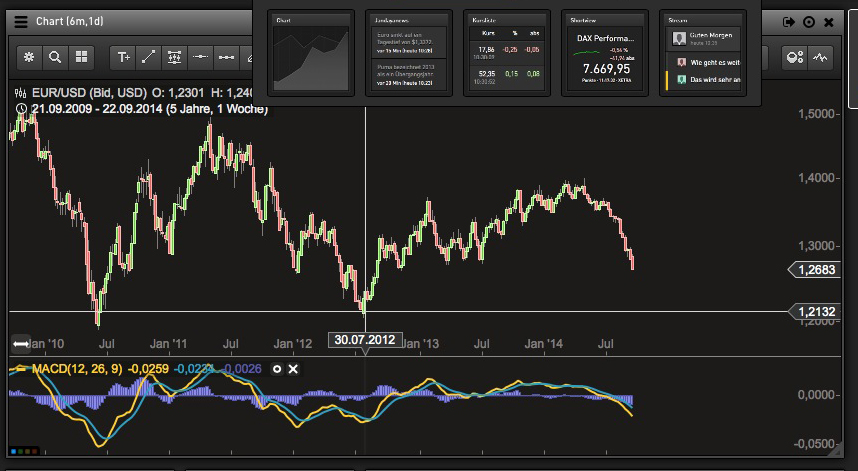Viewport: 858px width, 471px height.
Task: Select the Fibonacci levels drawing tool
Action: [175, 57]
